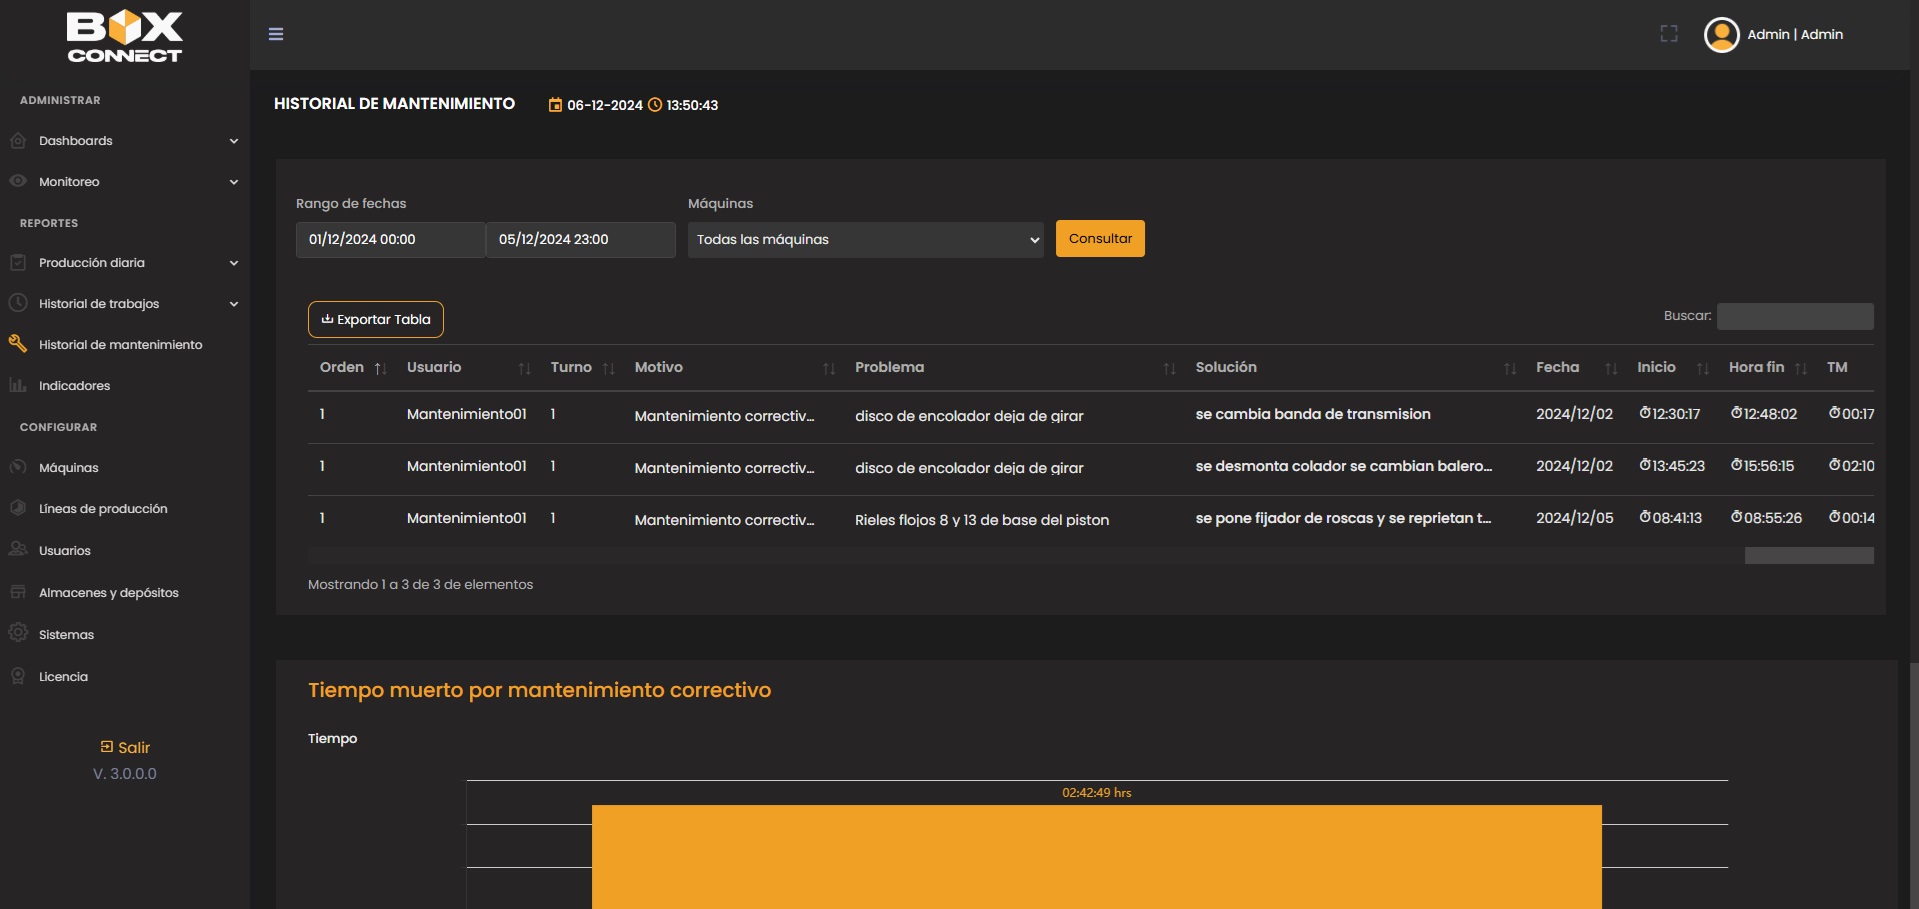Click problem 'Rieles flojos 8 y 13 de base del piston'
1919x909 pixels.
point(982,520)
